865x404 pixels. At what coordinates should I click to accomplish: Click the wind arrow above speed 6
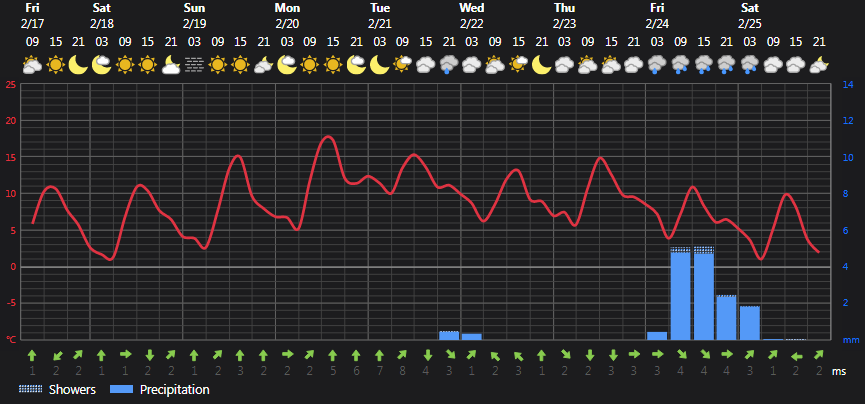pyautogui.click(x=356, y=354)
